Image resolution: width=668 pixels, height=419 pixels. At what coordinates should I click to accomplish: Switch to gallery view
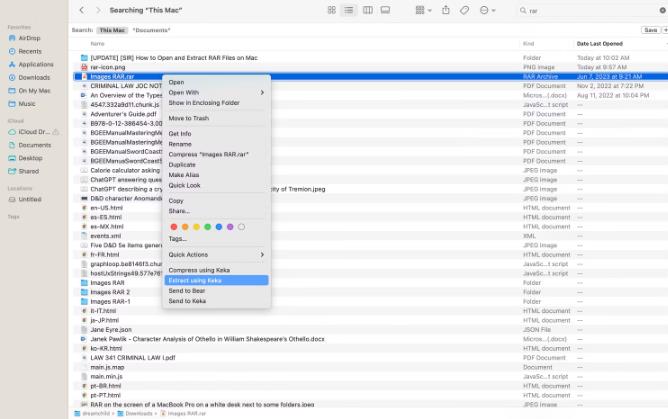click(385, 10)
